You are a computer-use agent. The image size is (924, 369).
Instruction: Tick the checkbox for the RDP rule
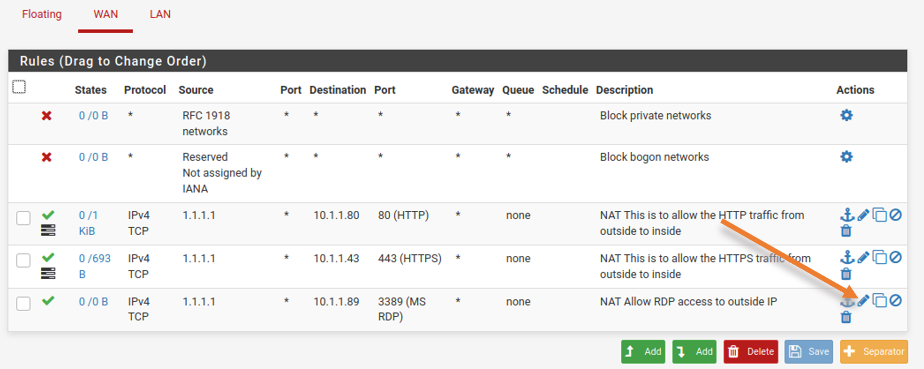(23, 304)
